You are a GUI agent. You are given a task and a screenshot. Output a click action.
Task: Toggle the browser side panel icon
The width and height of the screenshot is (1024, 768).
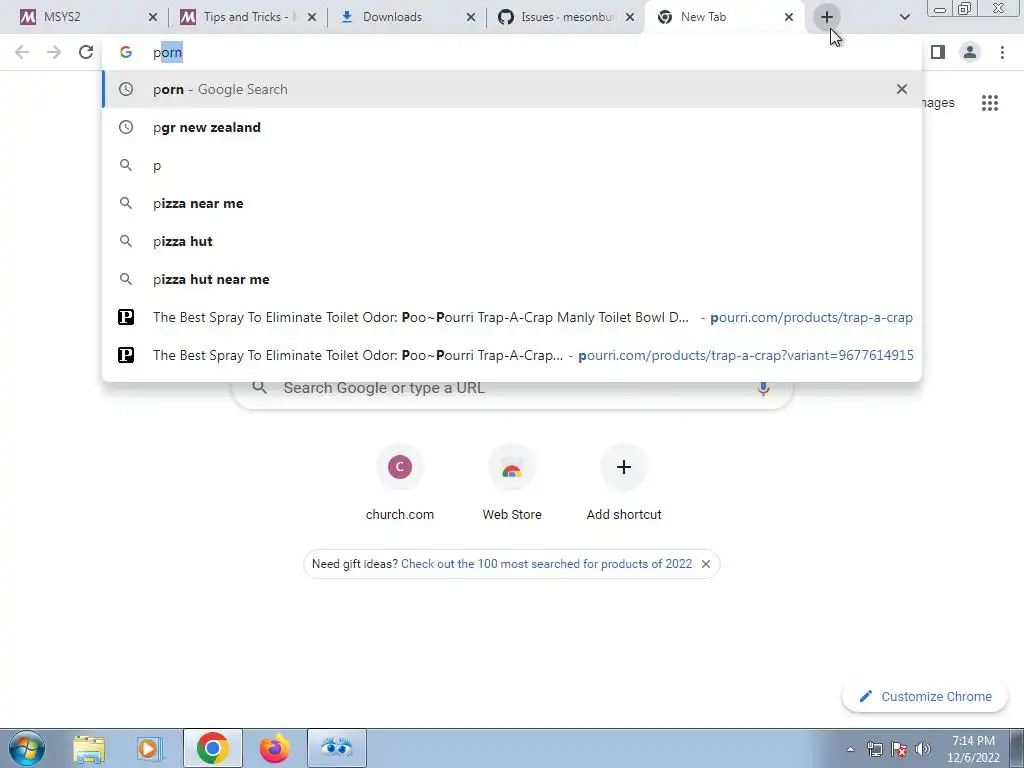pos(938,52)
